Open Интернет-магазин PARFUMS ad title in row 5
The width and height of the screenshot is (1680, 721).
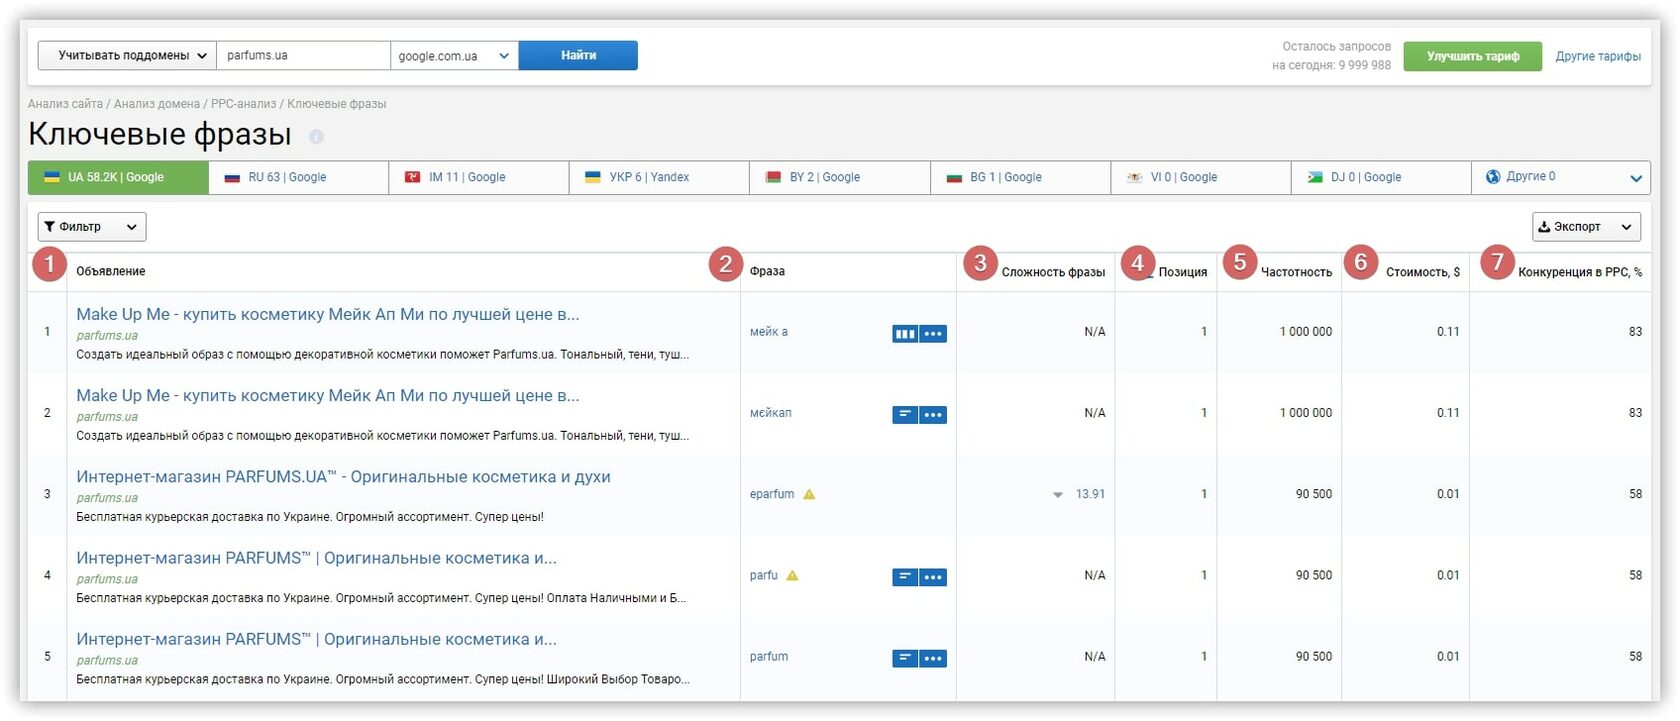316,639
